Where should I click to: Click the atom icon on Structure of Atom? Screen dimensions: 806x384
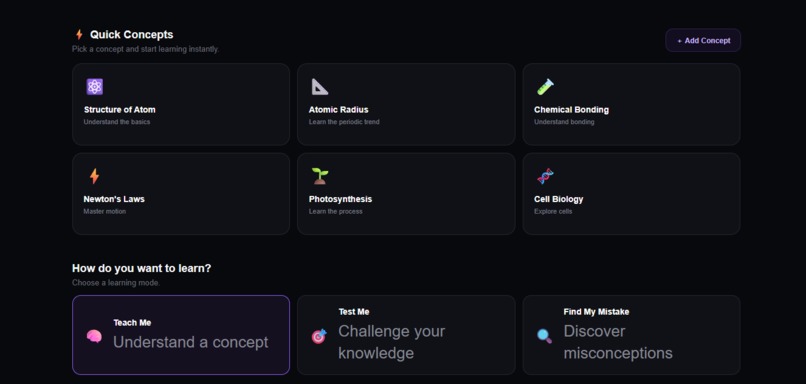coord(95,87)
